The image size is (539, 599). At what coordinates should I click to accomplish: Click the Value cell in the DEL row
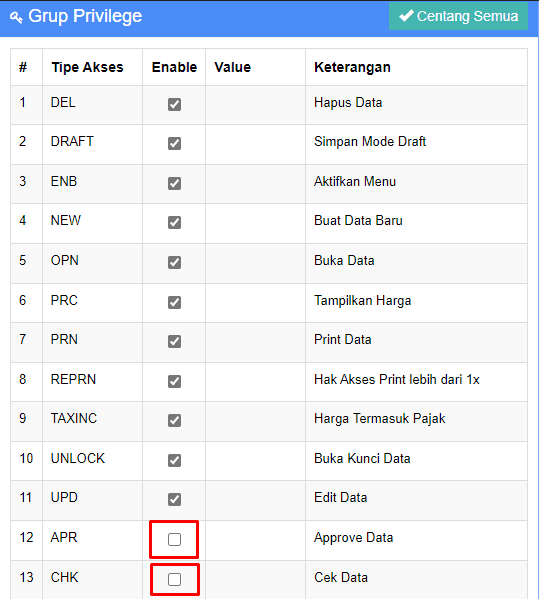pyautogui.click(x=256, y=105)
